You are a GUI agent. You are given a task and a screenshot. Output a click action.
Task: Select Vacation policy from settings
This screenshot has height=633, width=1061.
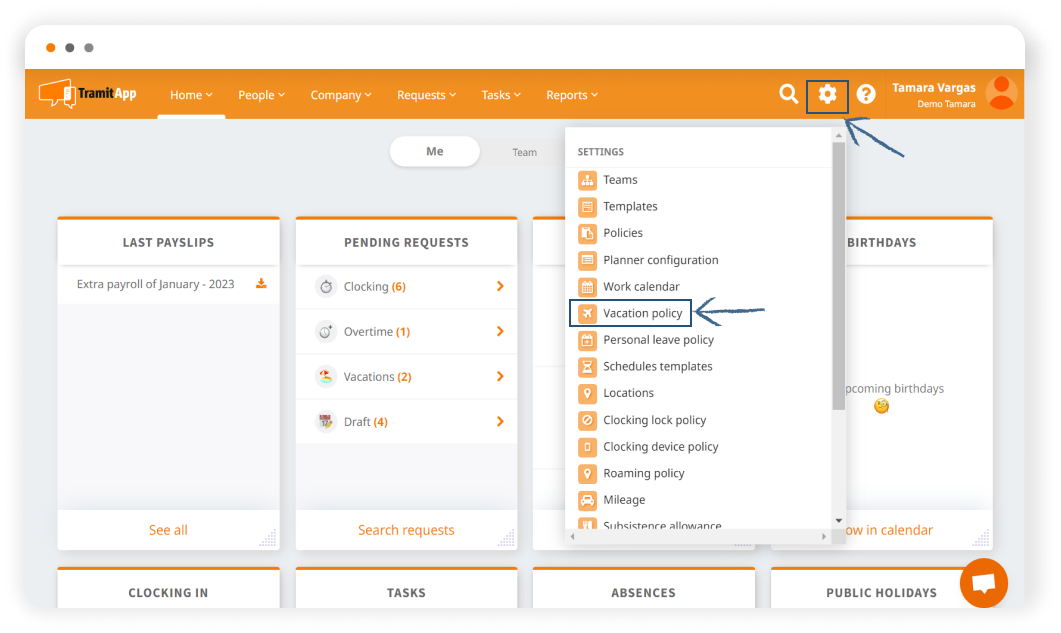coord(642,313)
